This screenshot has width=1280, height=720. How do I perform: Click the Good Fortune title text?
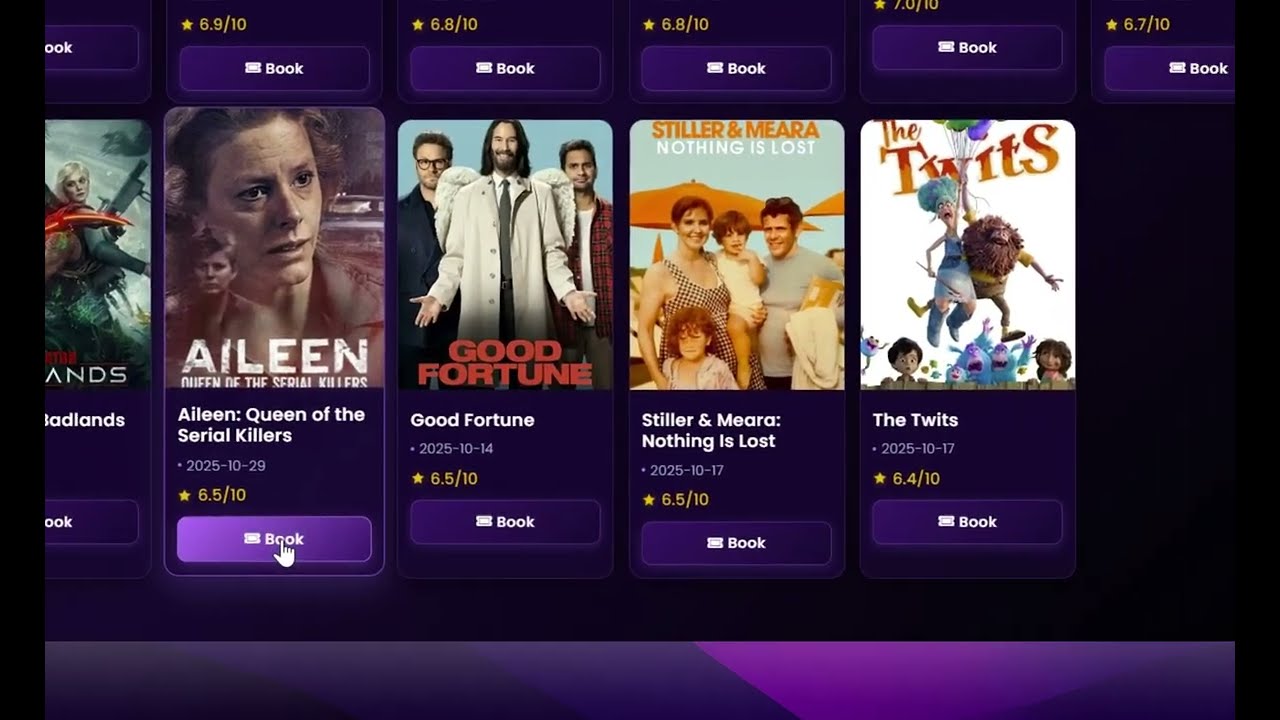click(x=472, y=420)
